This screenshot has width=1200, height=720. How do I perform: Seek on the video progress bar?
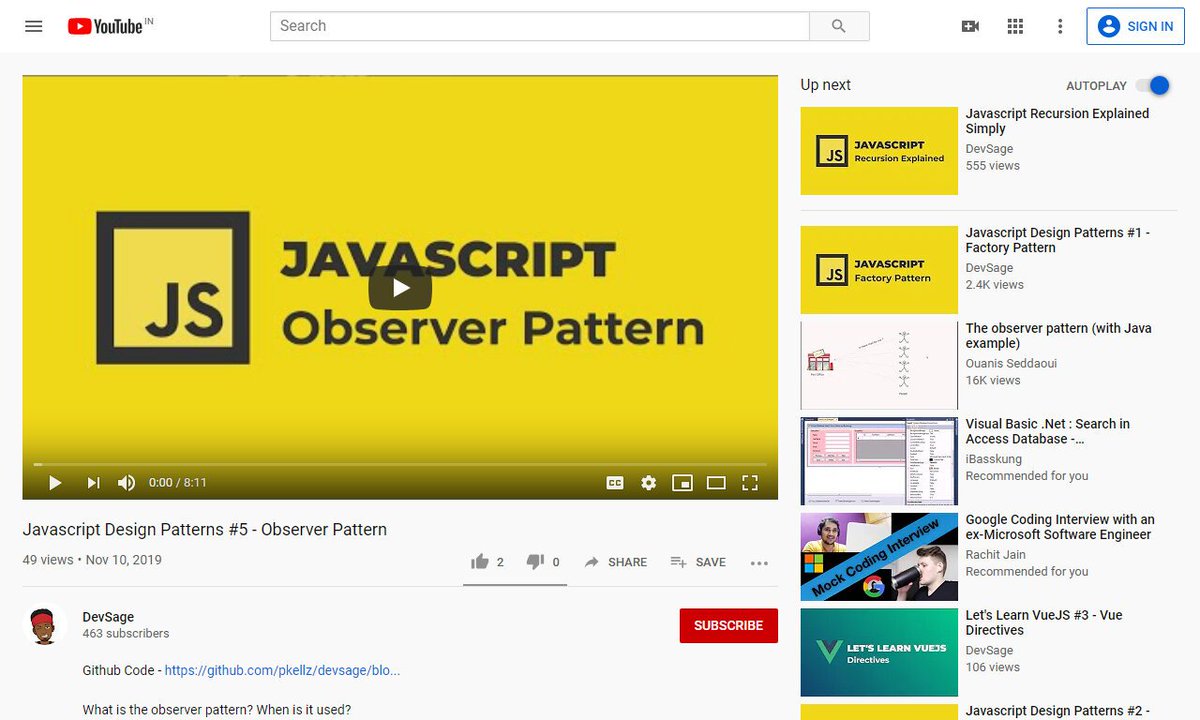(x=400, y=464)
